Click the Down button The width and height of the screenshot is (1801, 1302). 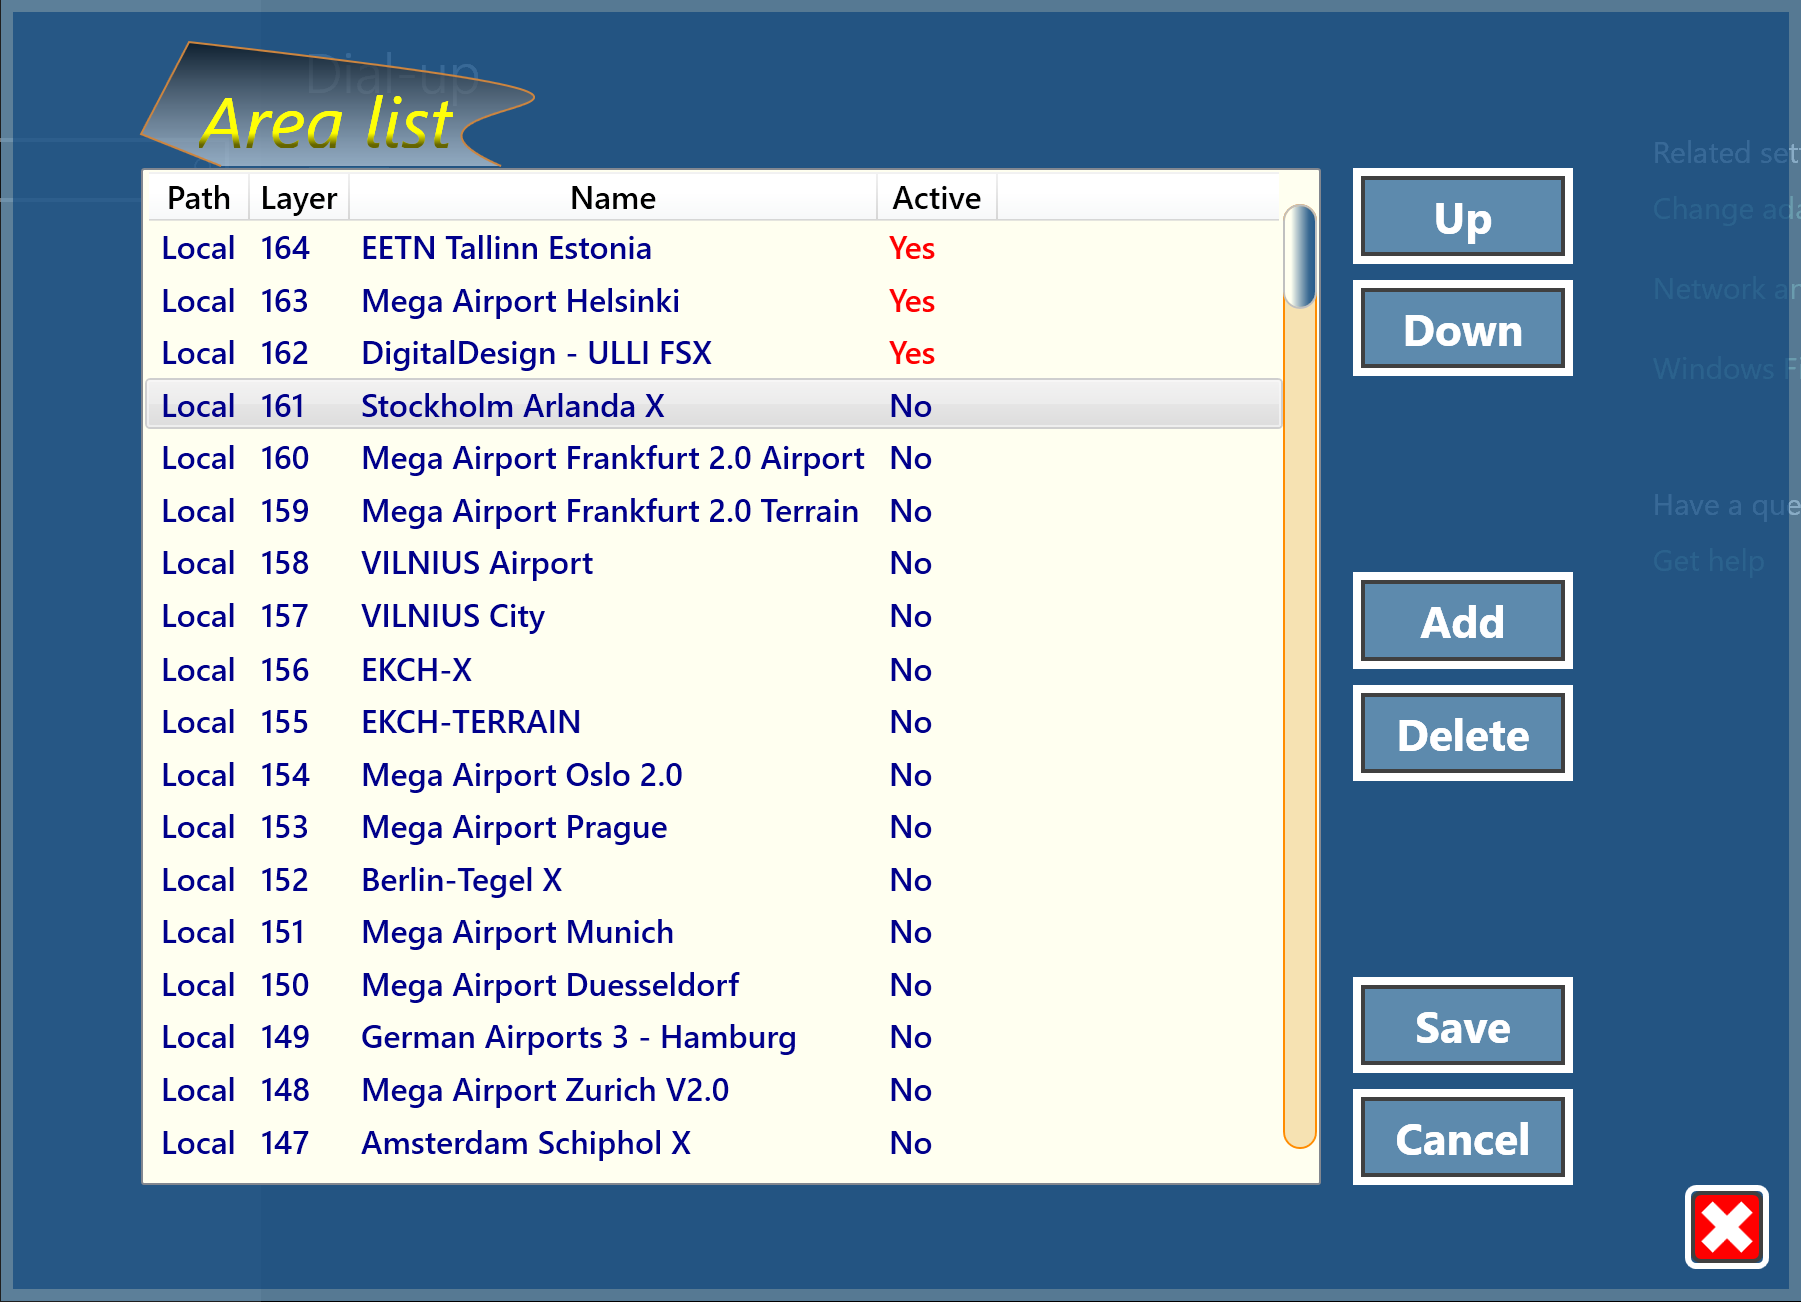(1462, 329)
